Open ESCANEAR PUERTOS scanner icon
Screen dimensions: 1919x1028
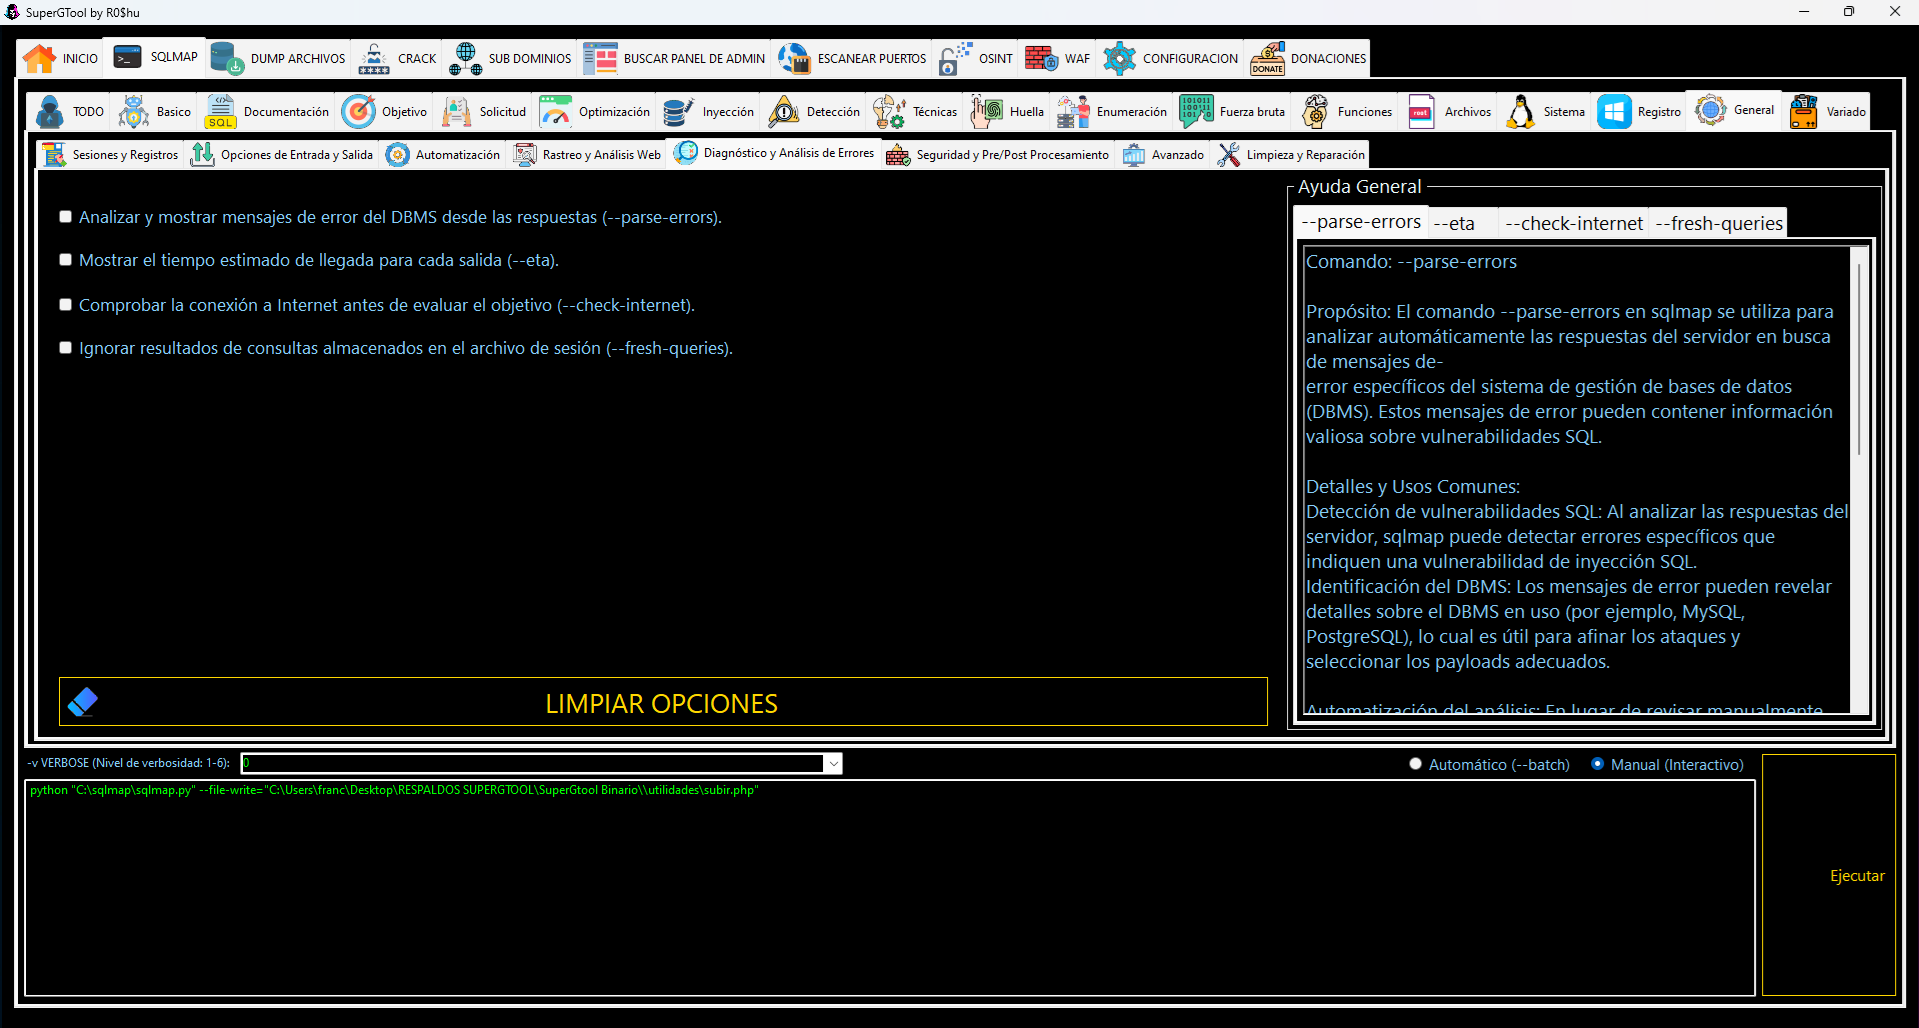(795, 59)
